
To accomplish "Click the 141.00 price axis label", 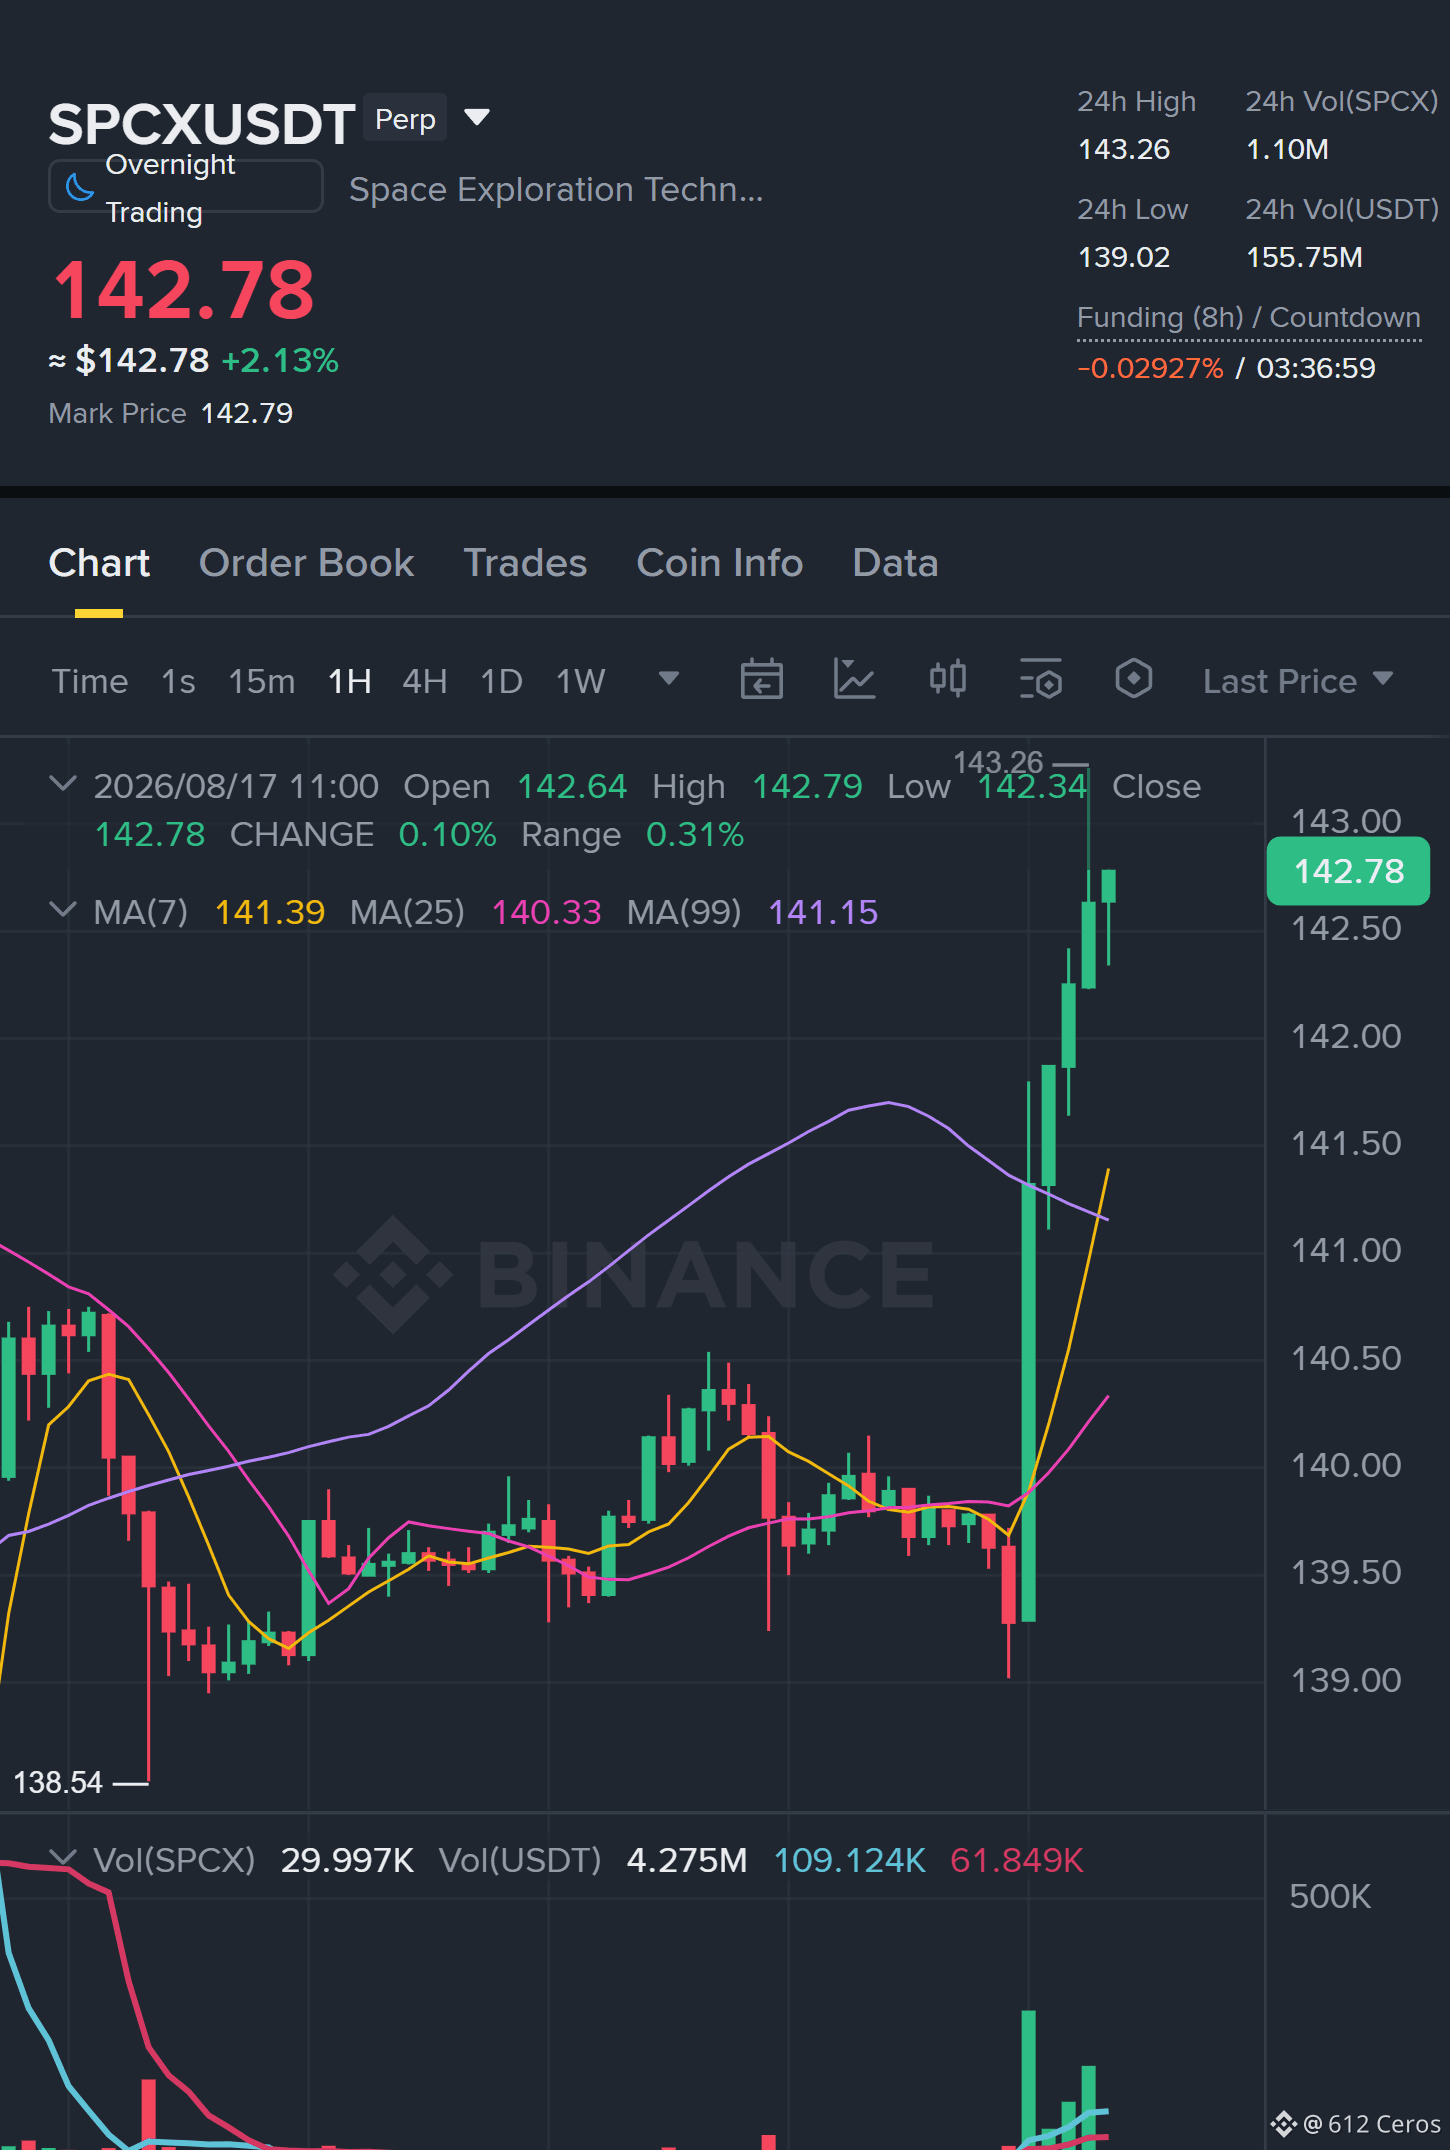I will pos(1346,1250).
